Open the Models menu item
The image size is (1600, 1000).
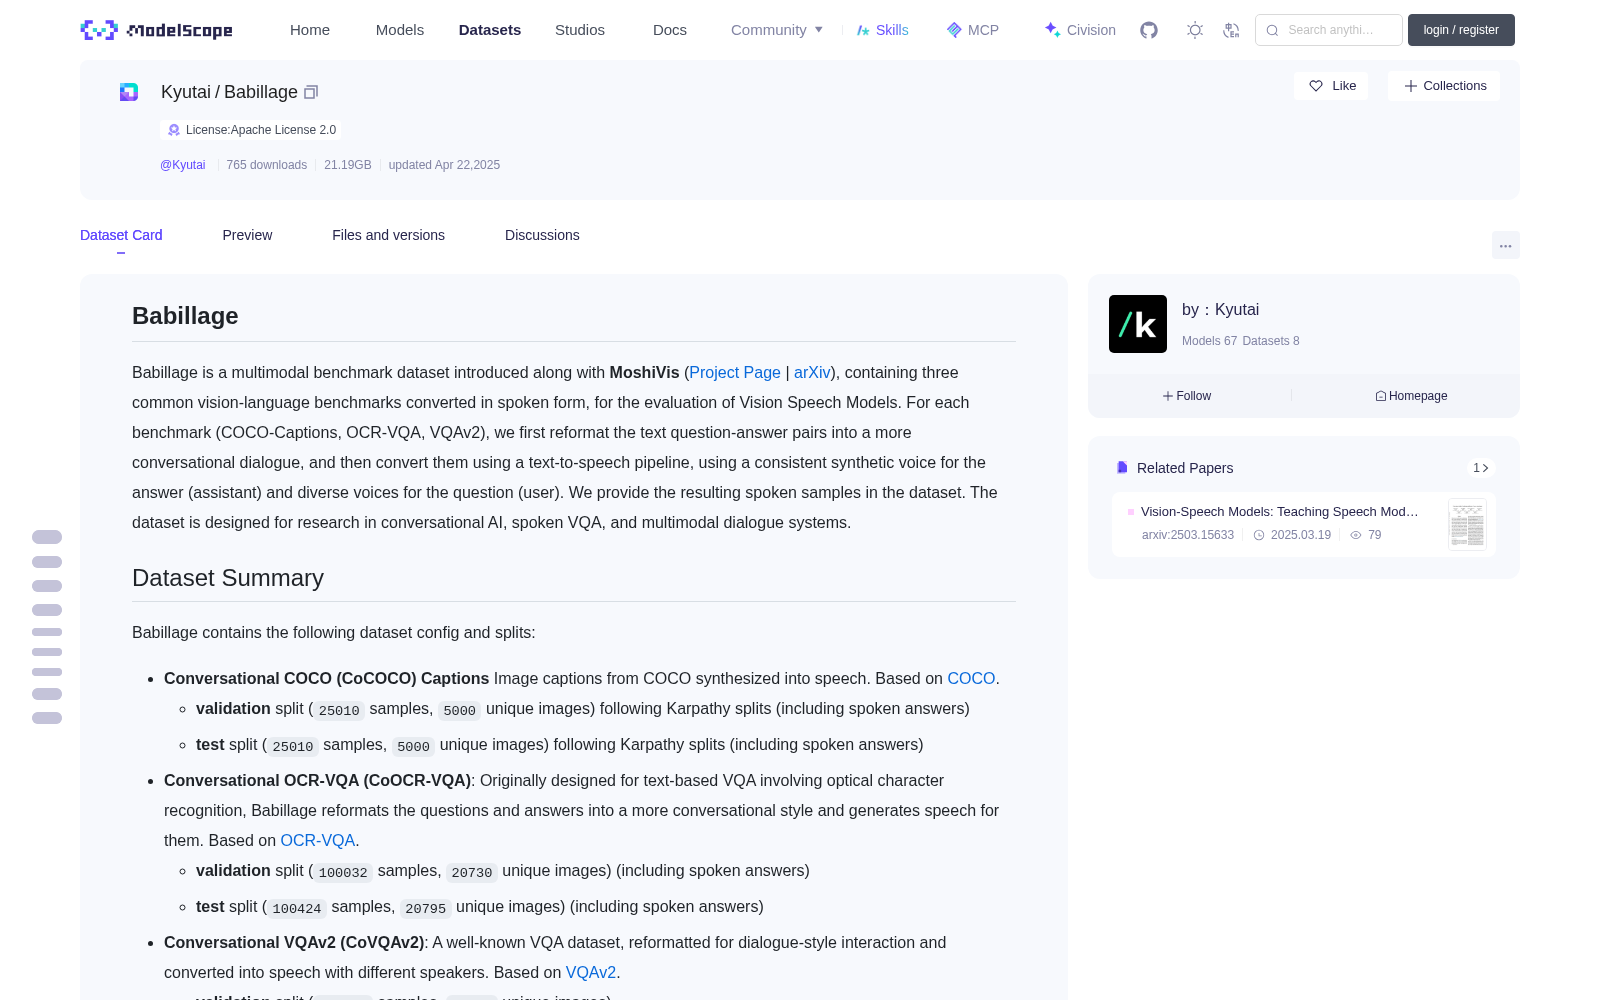[x=400, y=30]
